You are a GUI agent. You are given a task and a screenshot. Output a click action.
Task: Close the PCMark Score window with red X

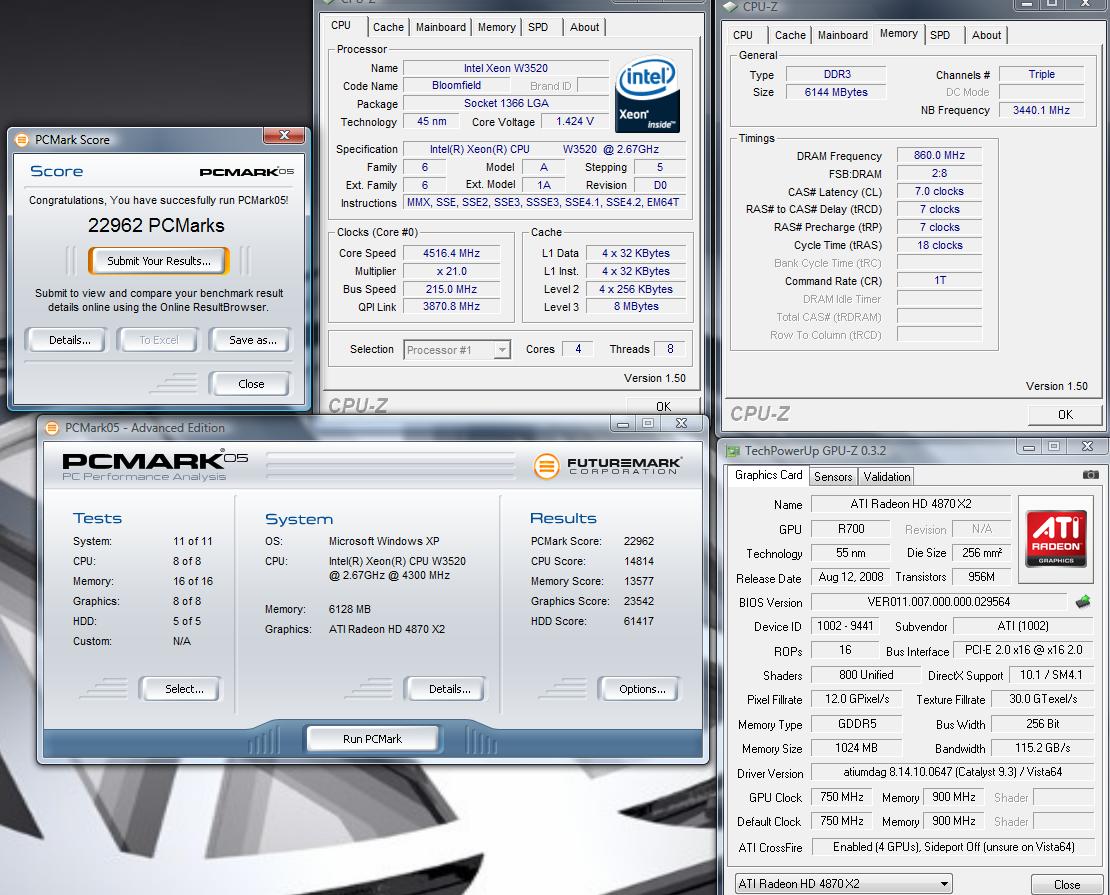pyautogui.click(x=284, y=135)
